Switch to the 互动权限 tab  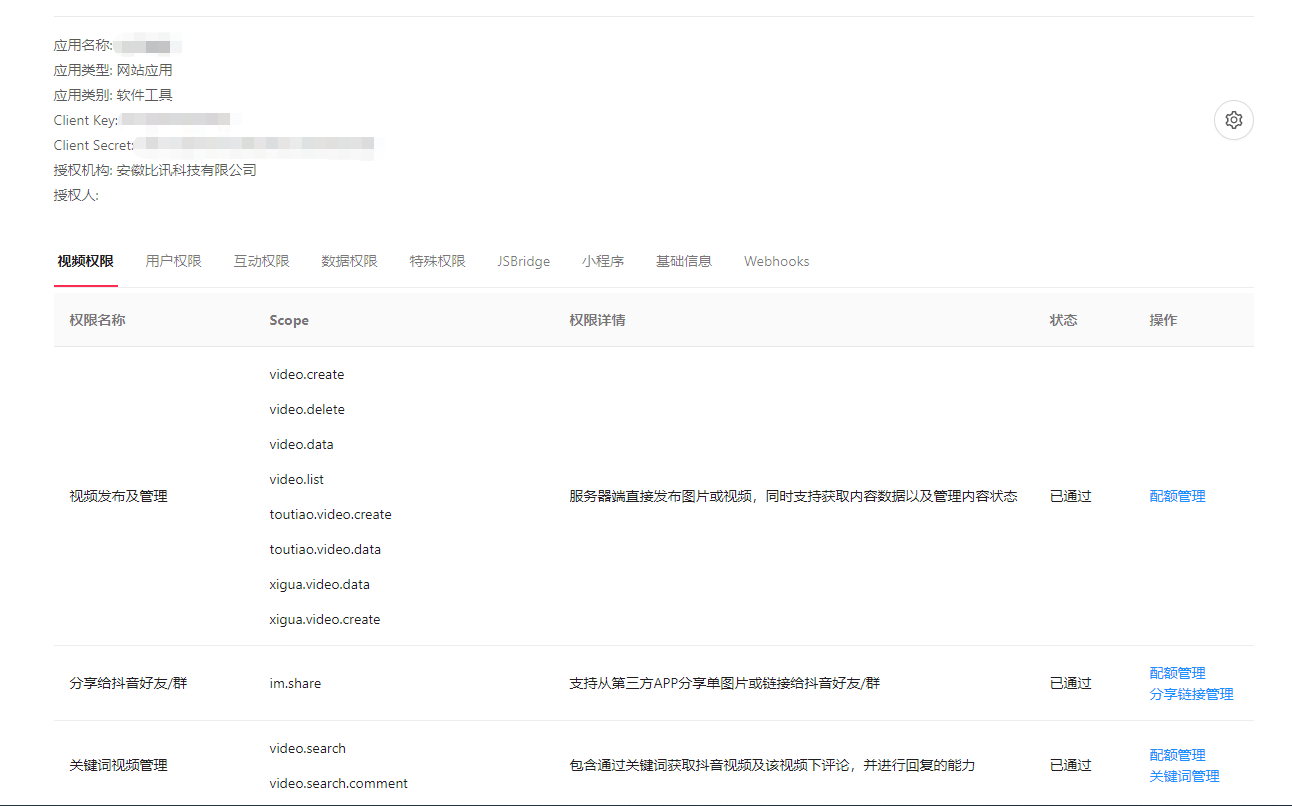(x=261, y=261)
